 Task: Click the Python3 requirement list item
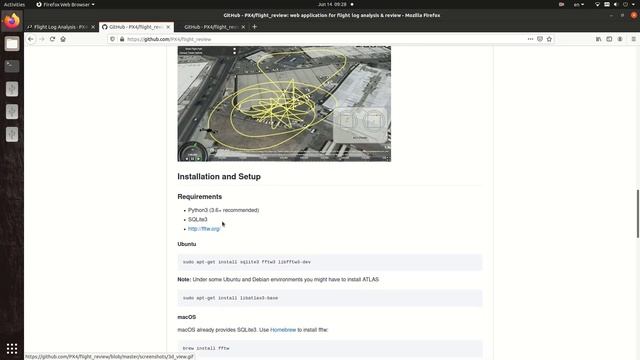pyautogui.click(x=223, y=210)
